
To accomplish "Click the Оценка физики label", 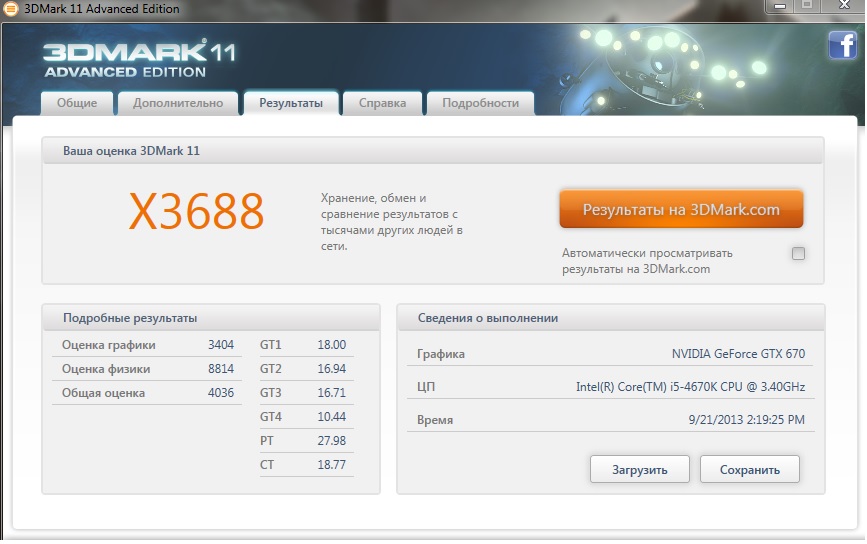I will click(106, 369).
